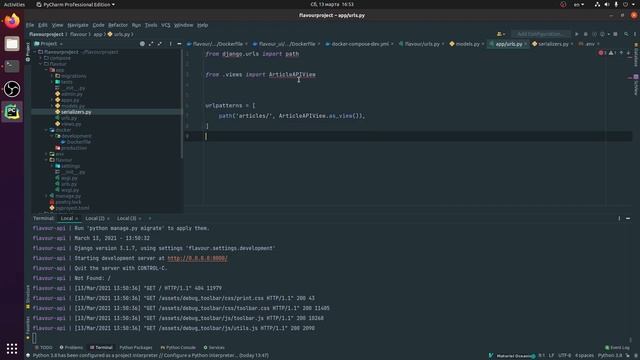Click the UTF-8 encoding status bar entry
The height and width of the screenshot is (360, 640).
(564, 356)
